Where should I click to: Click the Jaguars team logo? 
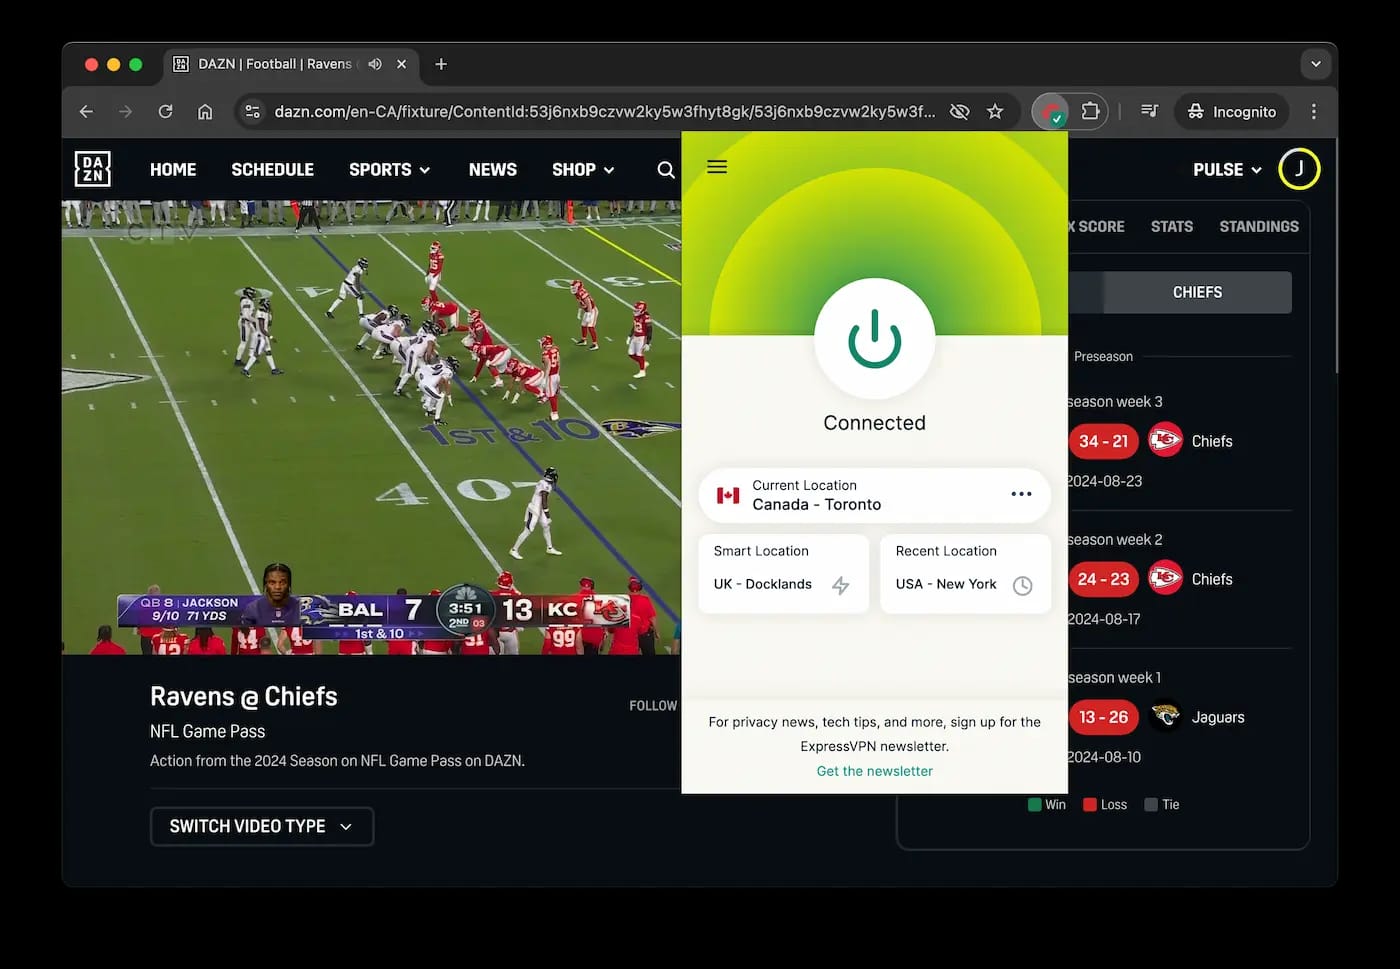[x=1165, y=716]
